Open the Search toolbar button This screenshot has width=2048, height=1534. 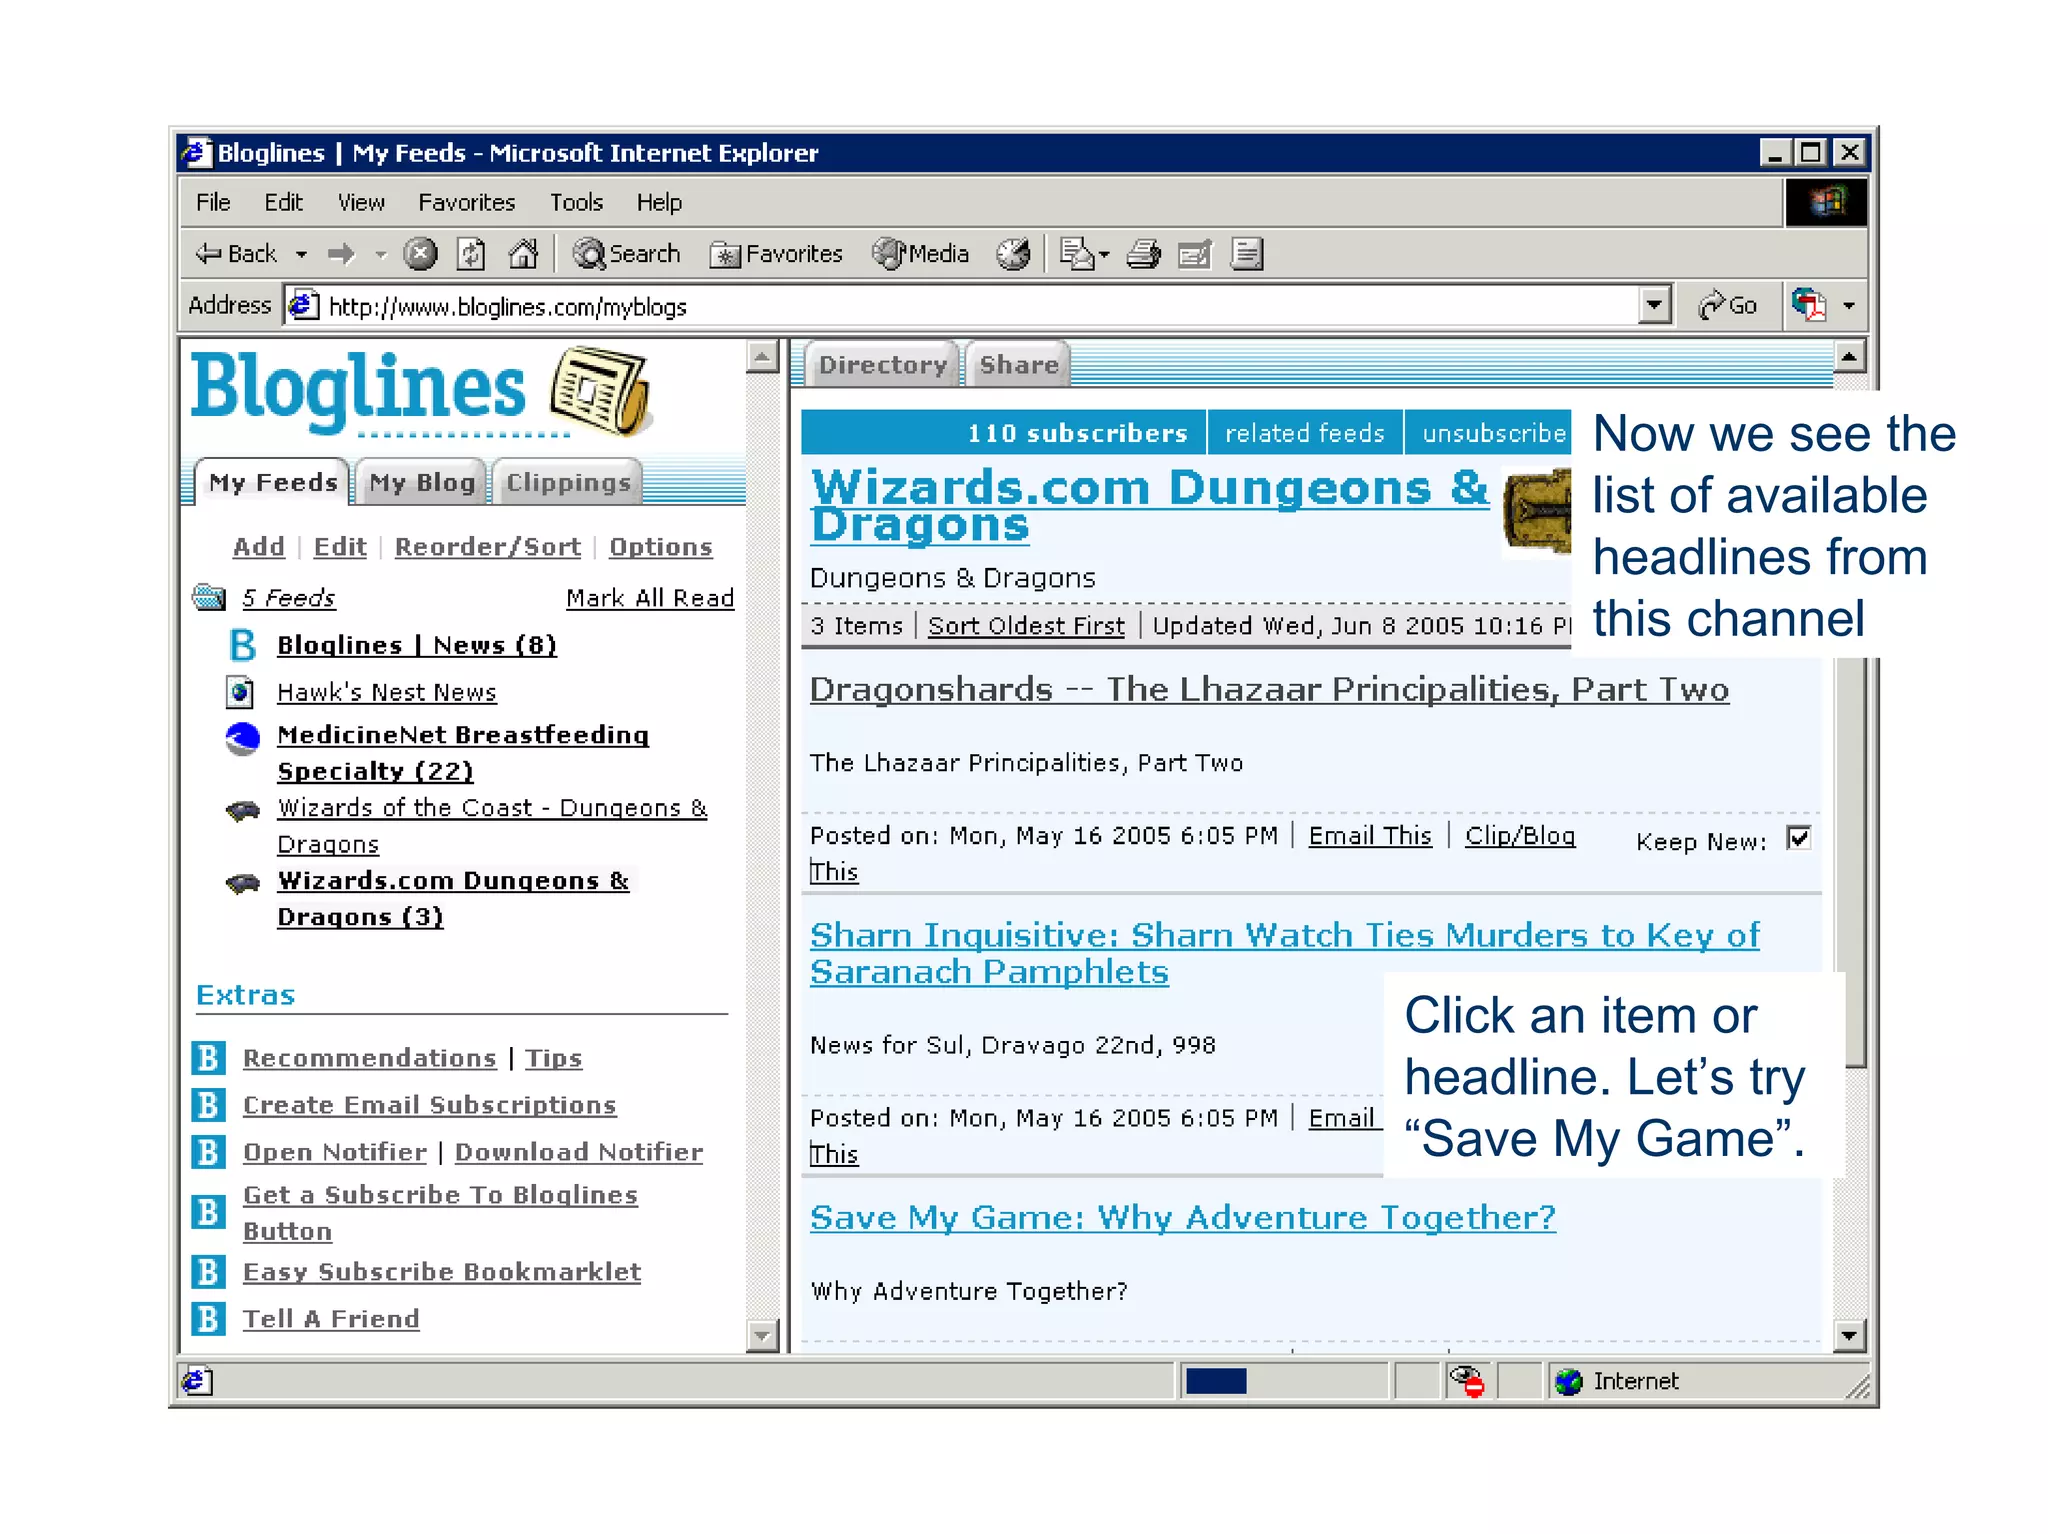(x=627, y=254)
